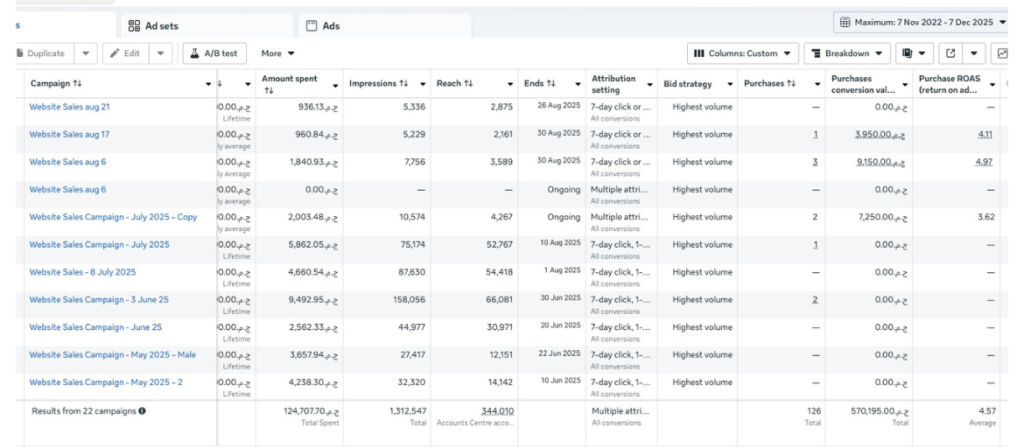Screen dimensions: 1024x448
Task: Click the total reach value 344,010
Action: point(497,410)
